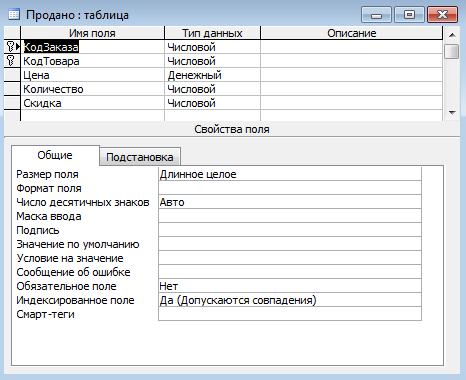Click the Смарт-теги value box
The image size is (466, 380).
click(x=290, y=314)
